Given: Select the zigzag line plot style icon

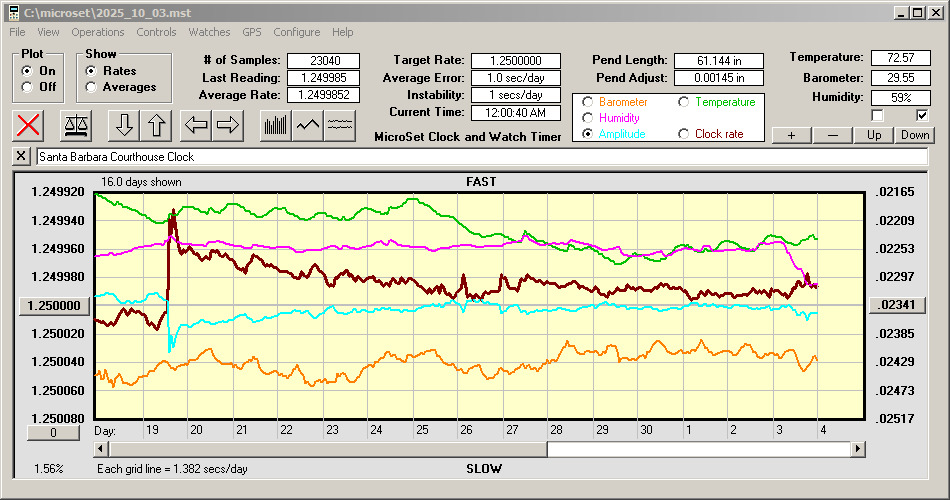Looking at the screenshot, I should 308,125.
